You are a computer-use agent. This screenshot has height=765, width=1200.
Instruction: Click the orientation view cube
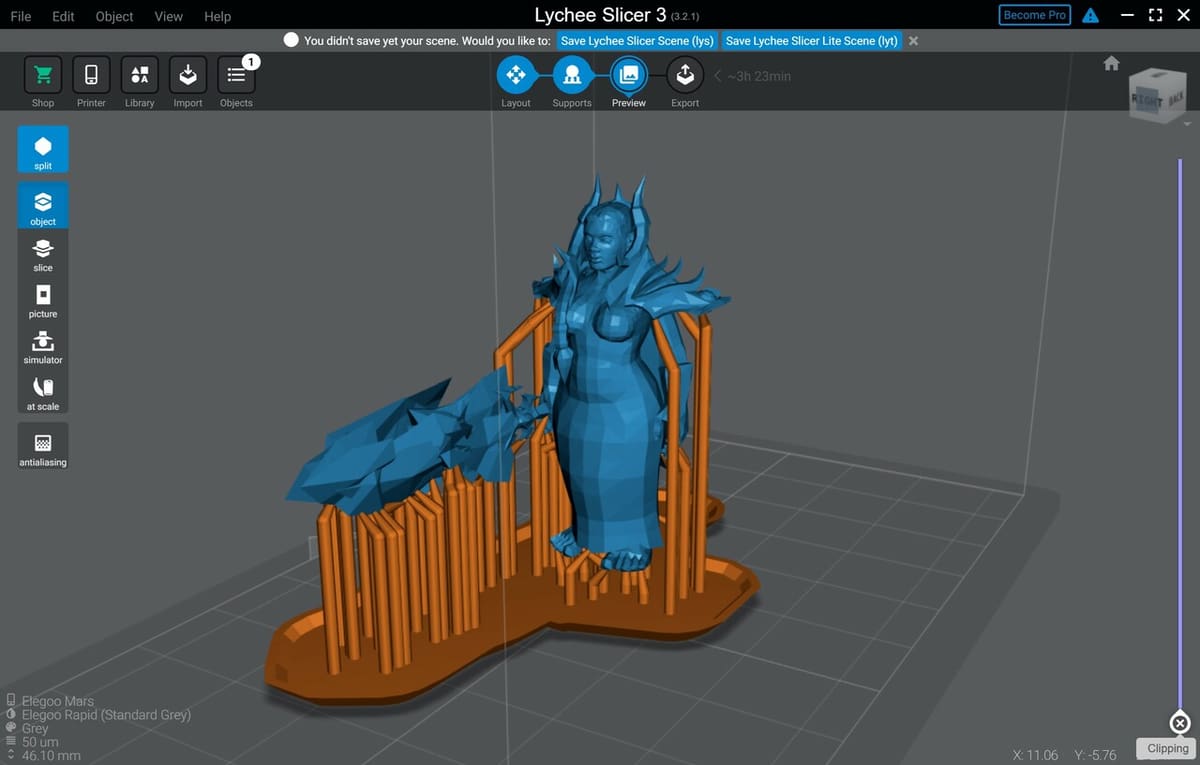pos(1160,97)
